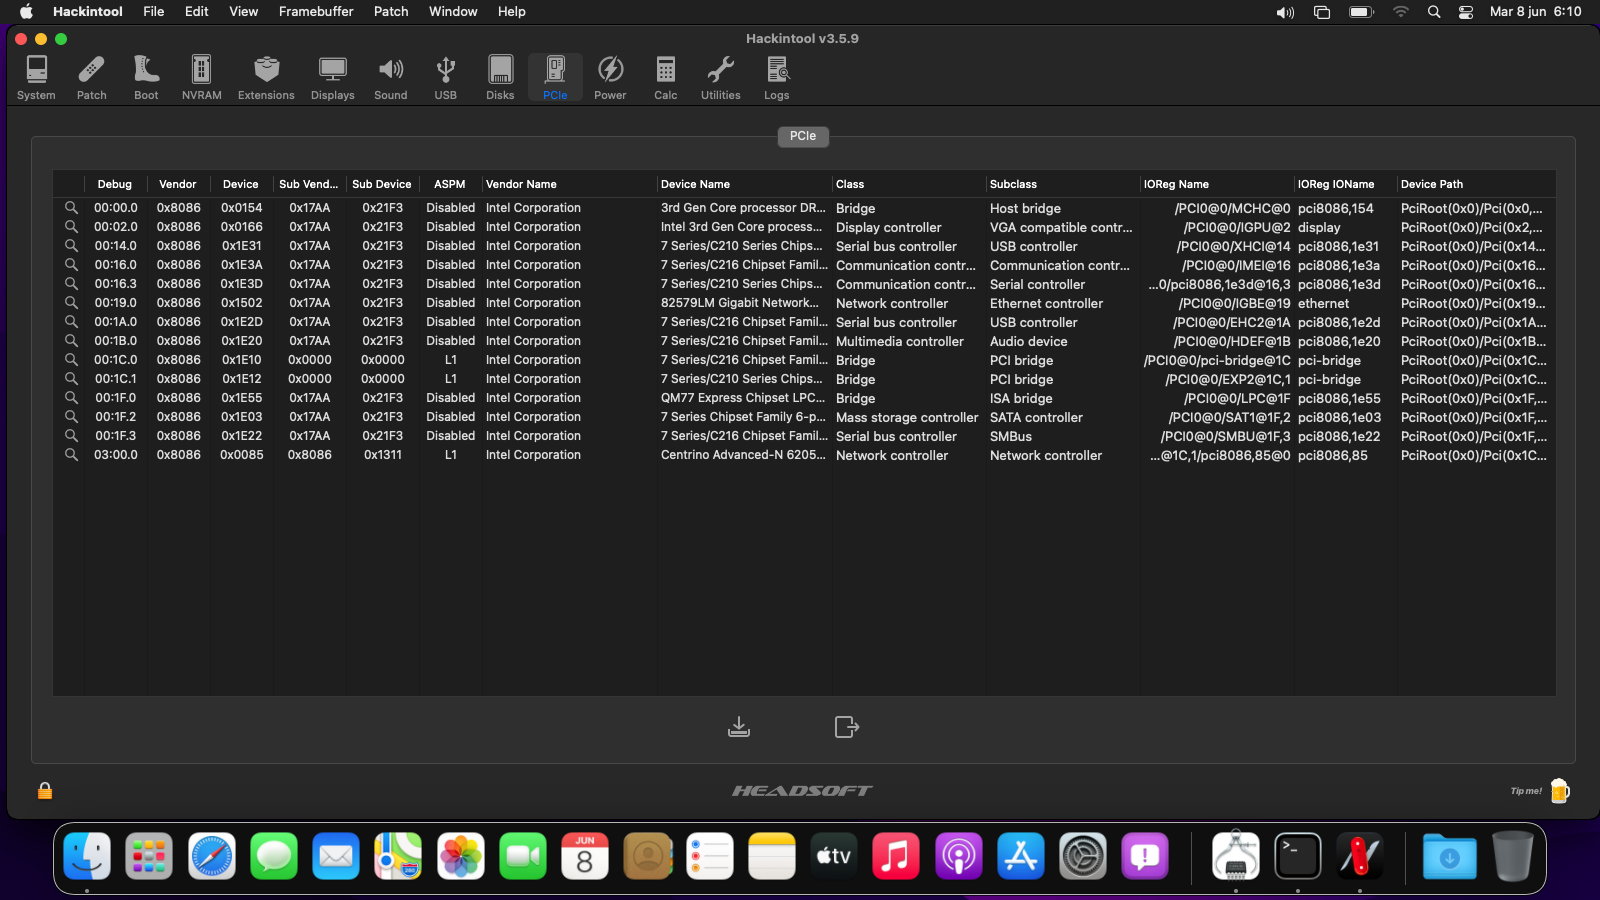Image resolution: width=1600 pixels, height=900 pixels.
Task: Open the Displays toolbar section
Action: click(x=332, y=78)
